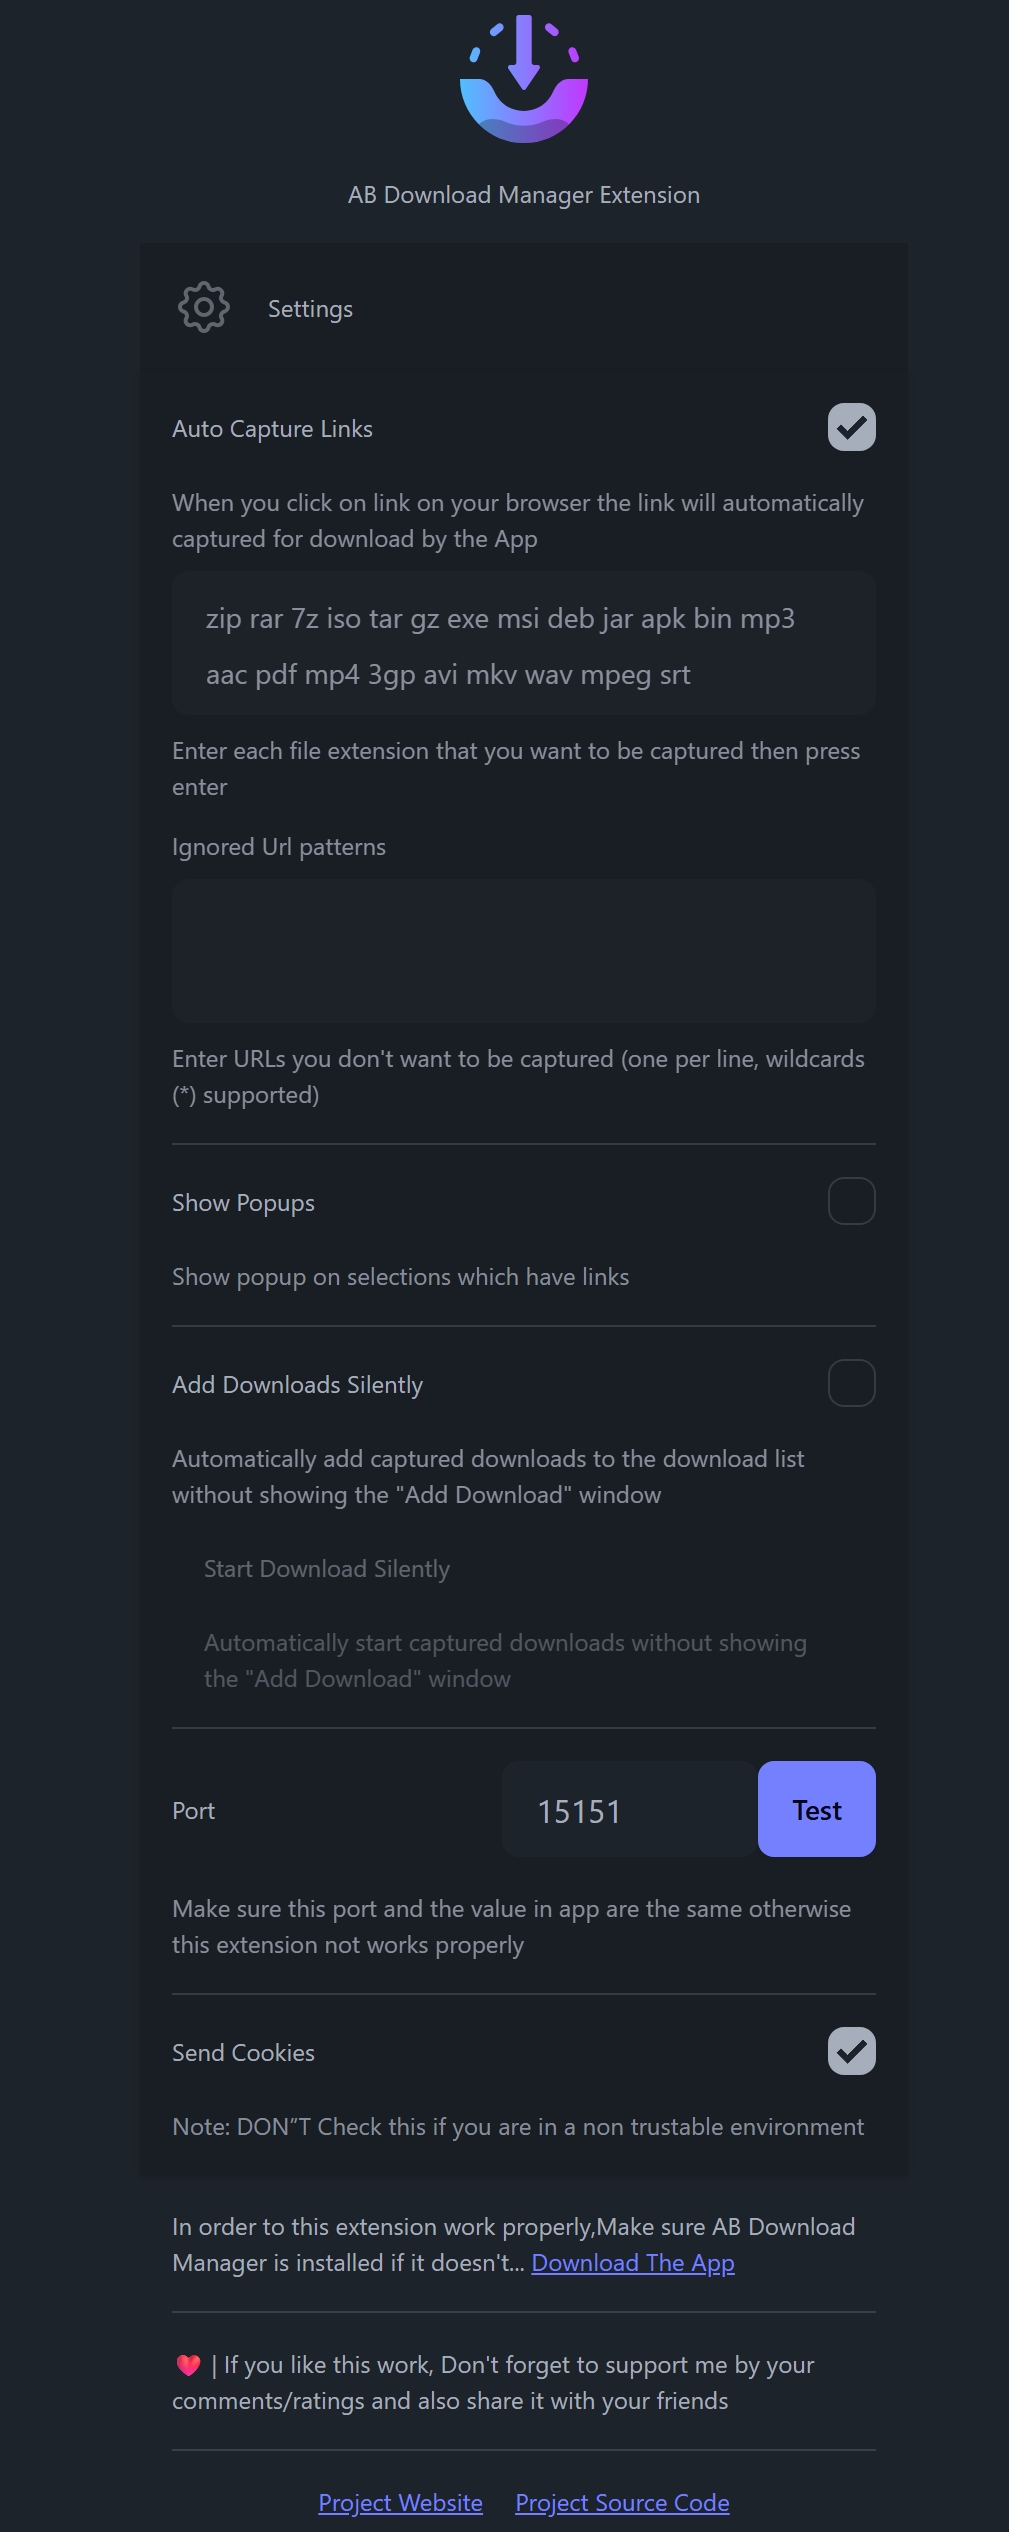
Task: Visit the Project Website link
Action: click(400, 2503)
